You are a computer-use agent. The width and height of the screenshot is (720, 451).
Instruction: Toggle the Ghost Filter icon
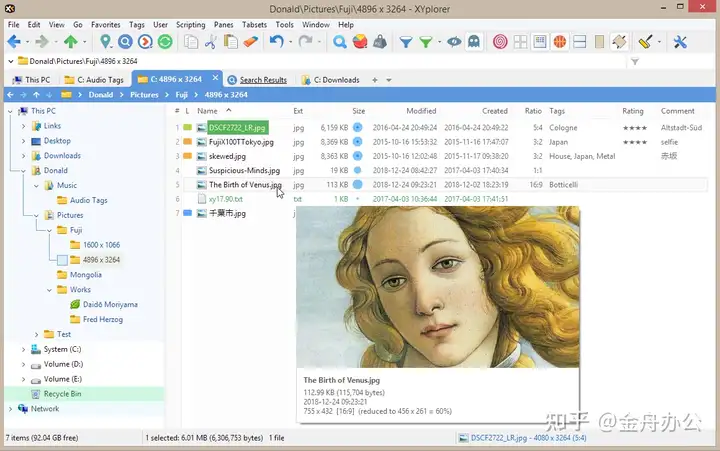coord(474,42)
